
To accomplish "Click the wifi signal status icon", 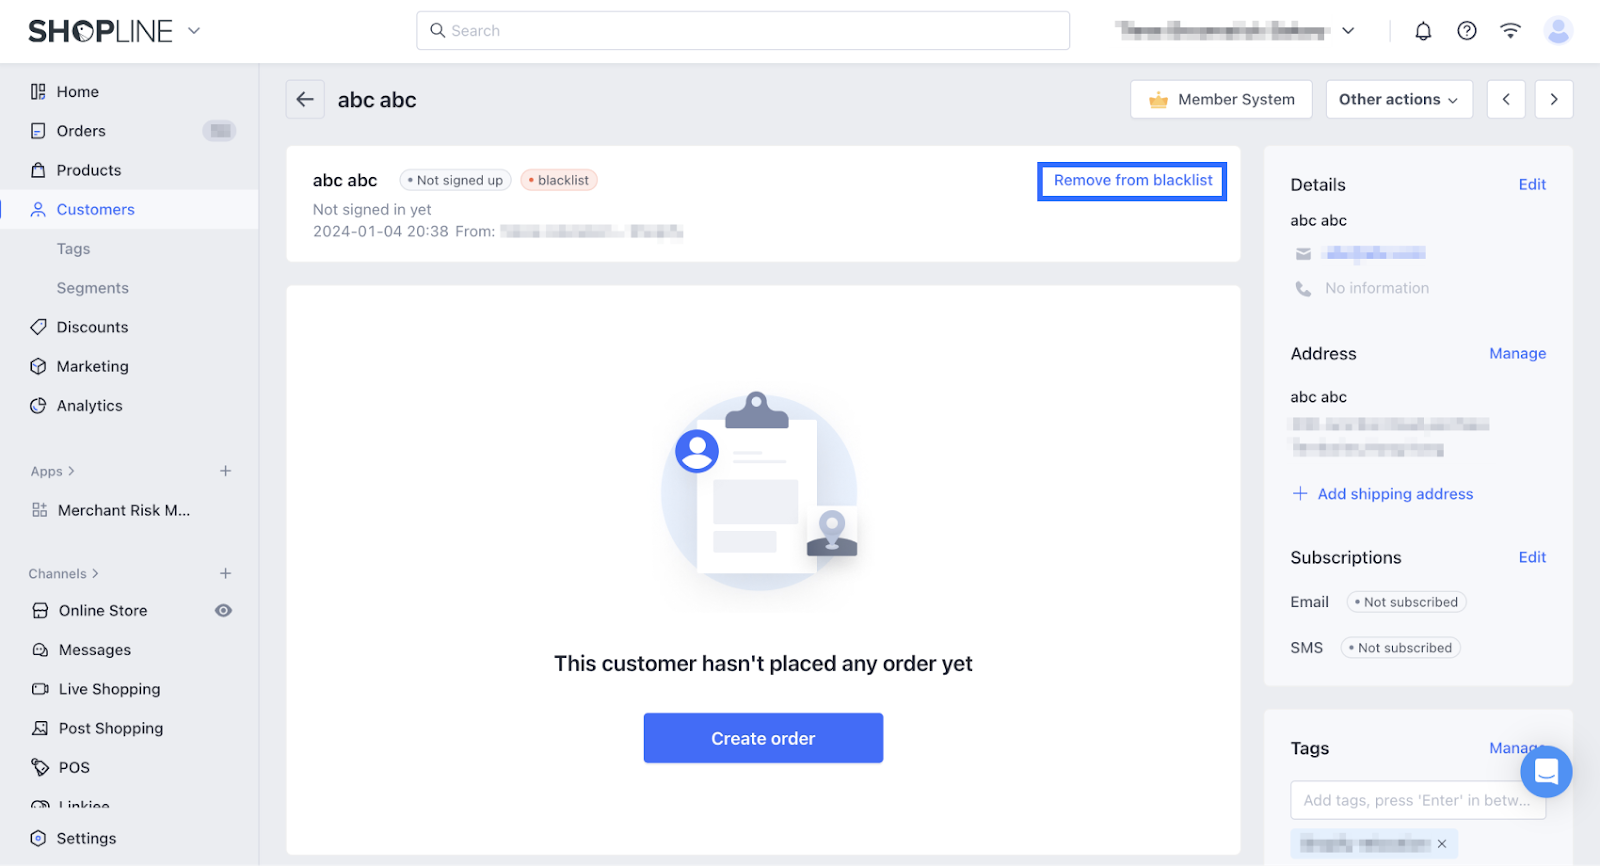I will coord(1510,31).
